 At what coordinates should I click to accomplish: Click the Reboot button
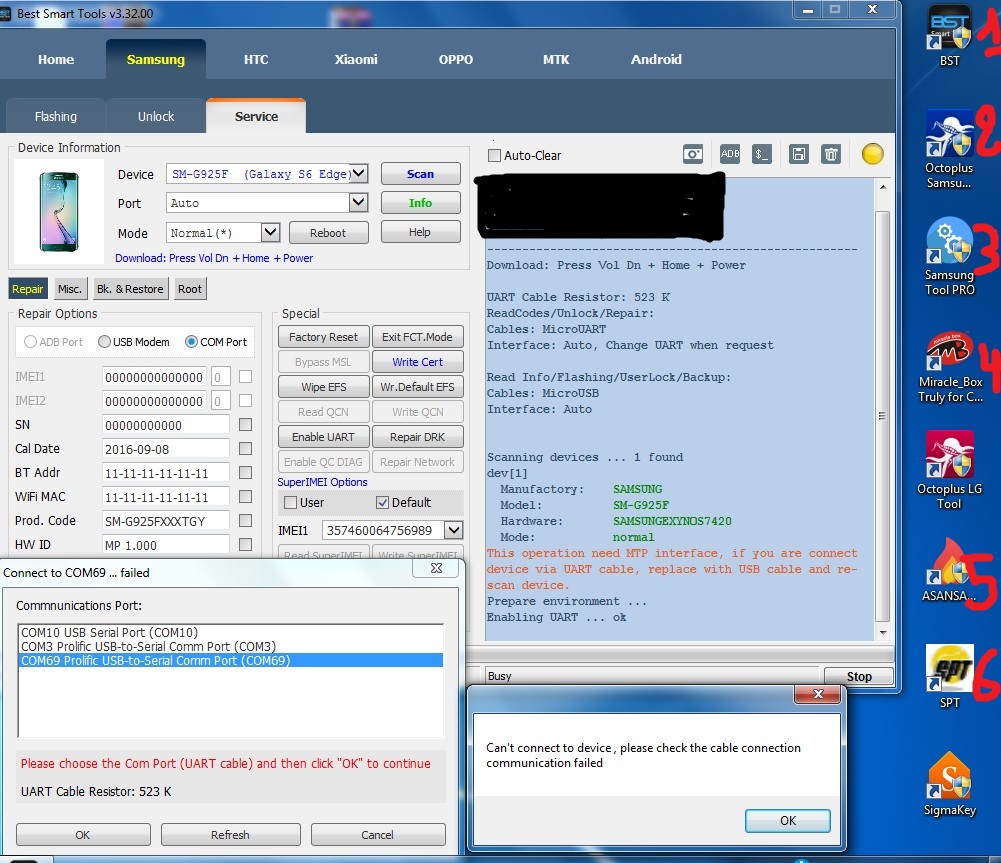pyautogui.click(x=328, y=233)
